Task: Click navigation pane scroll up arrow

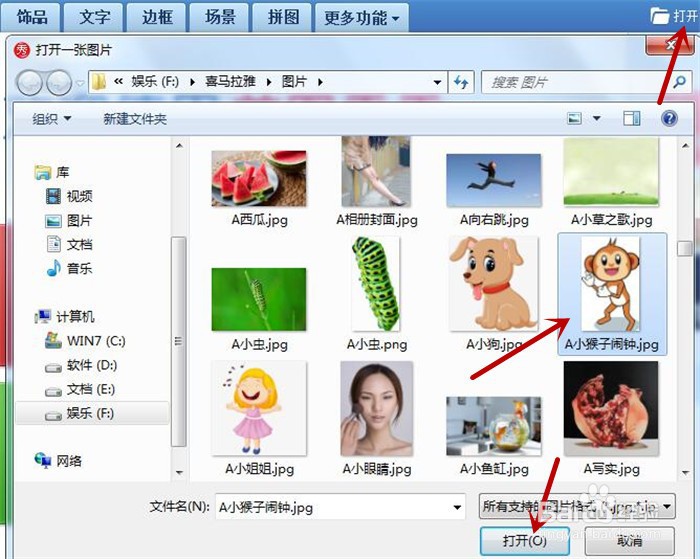Action: pyautogui.click(x=179, y=146)
